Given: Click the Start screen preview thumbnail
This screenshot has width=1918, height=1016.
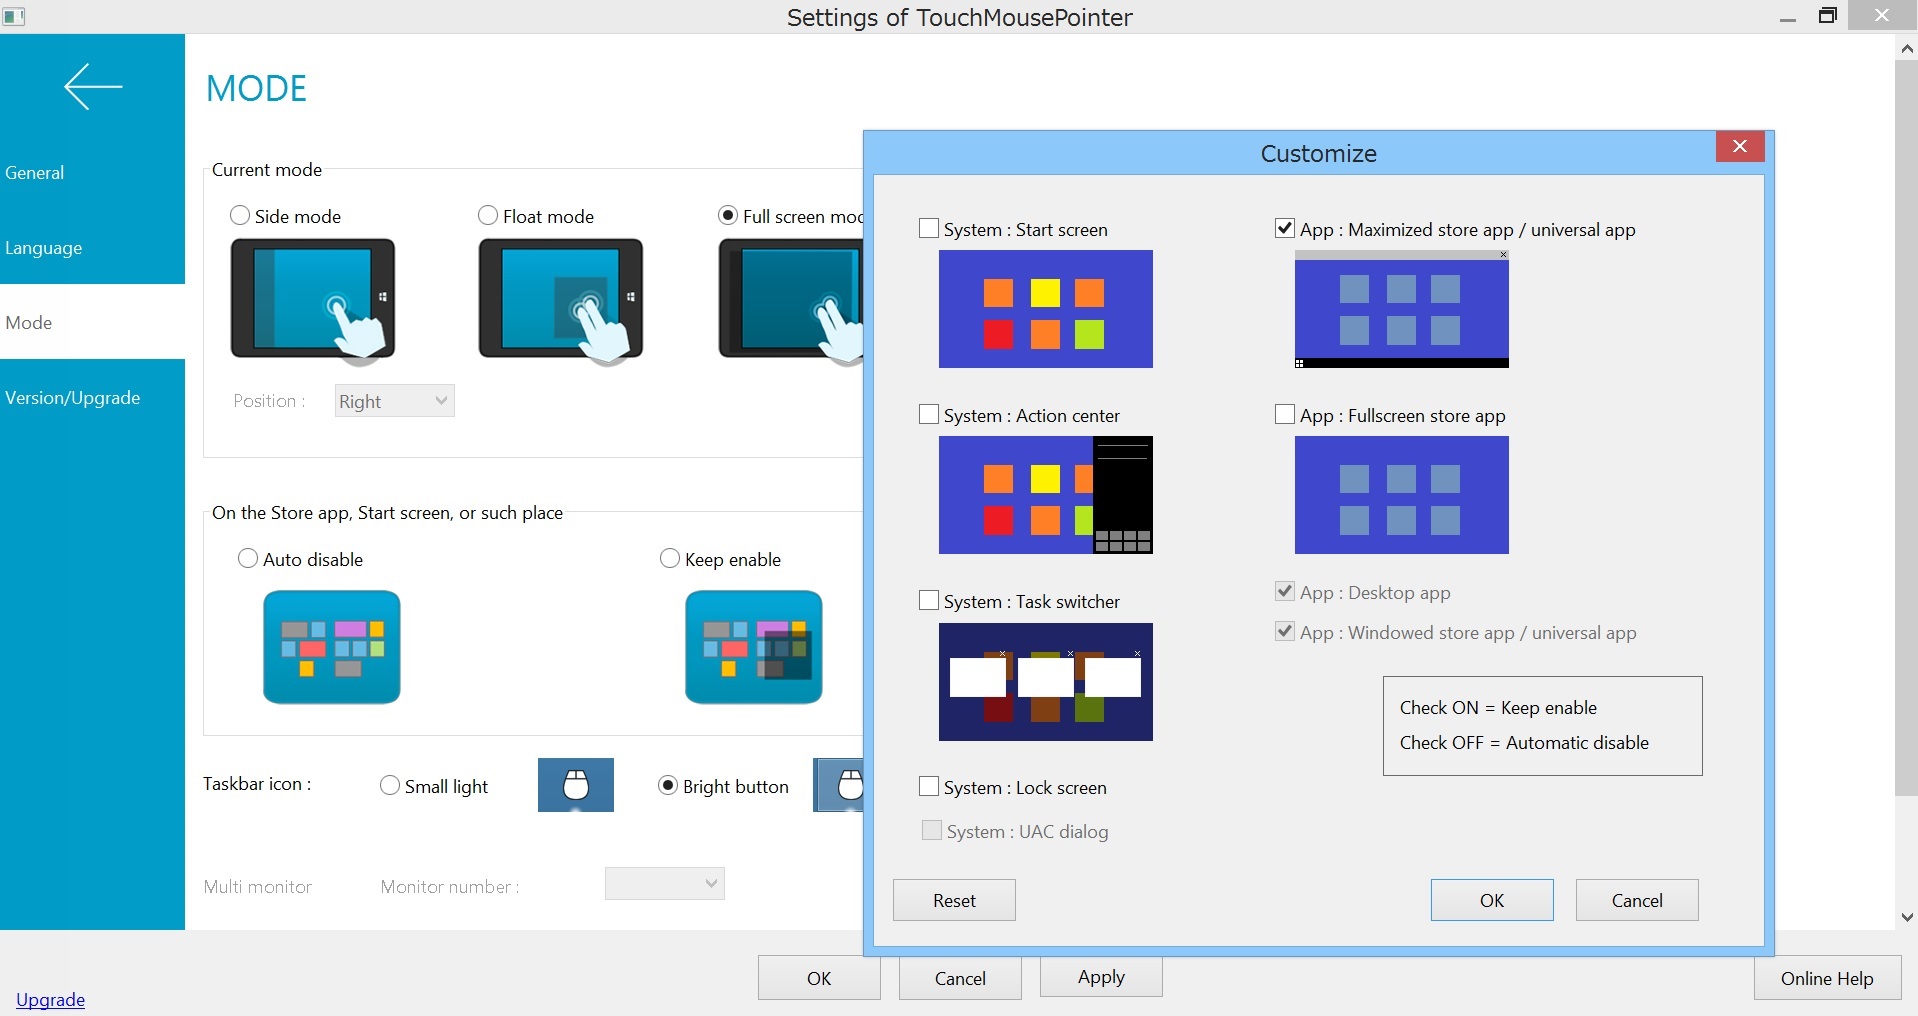Looking at the screenshot, I should click(1045, 309).
